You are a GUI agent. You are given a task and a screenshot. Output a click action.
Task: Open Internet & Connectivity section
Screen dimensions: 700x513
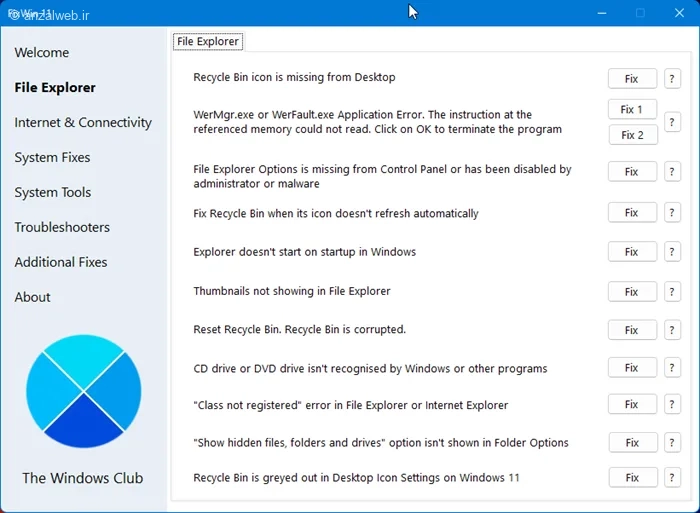click(83, 123)
